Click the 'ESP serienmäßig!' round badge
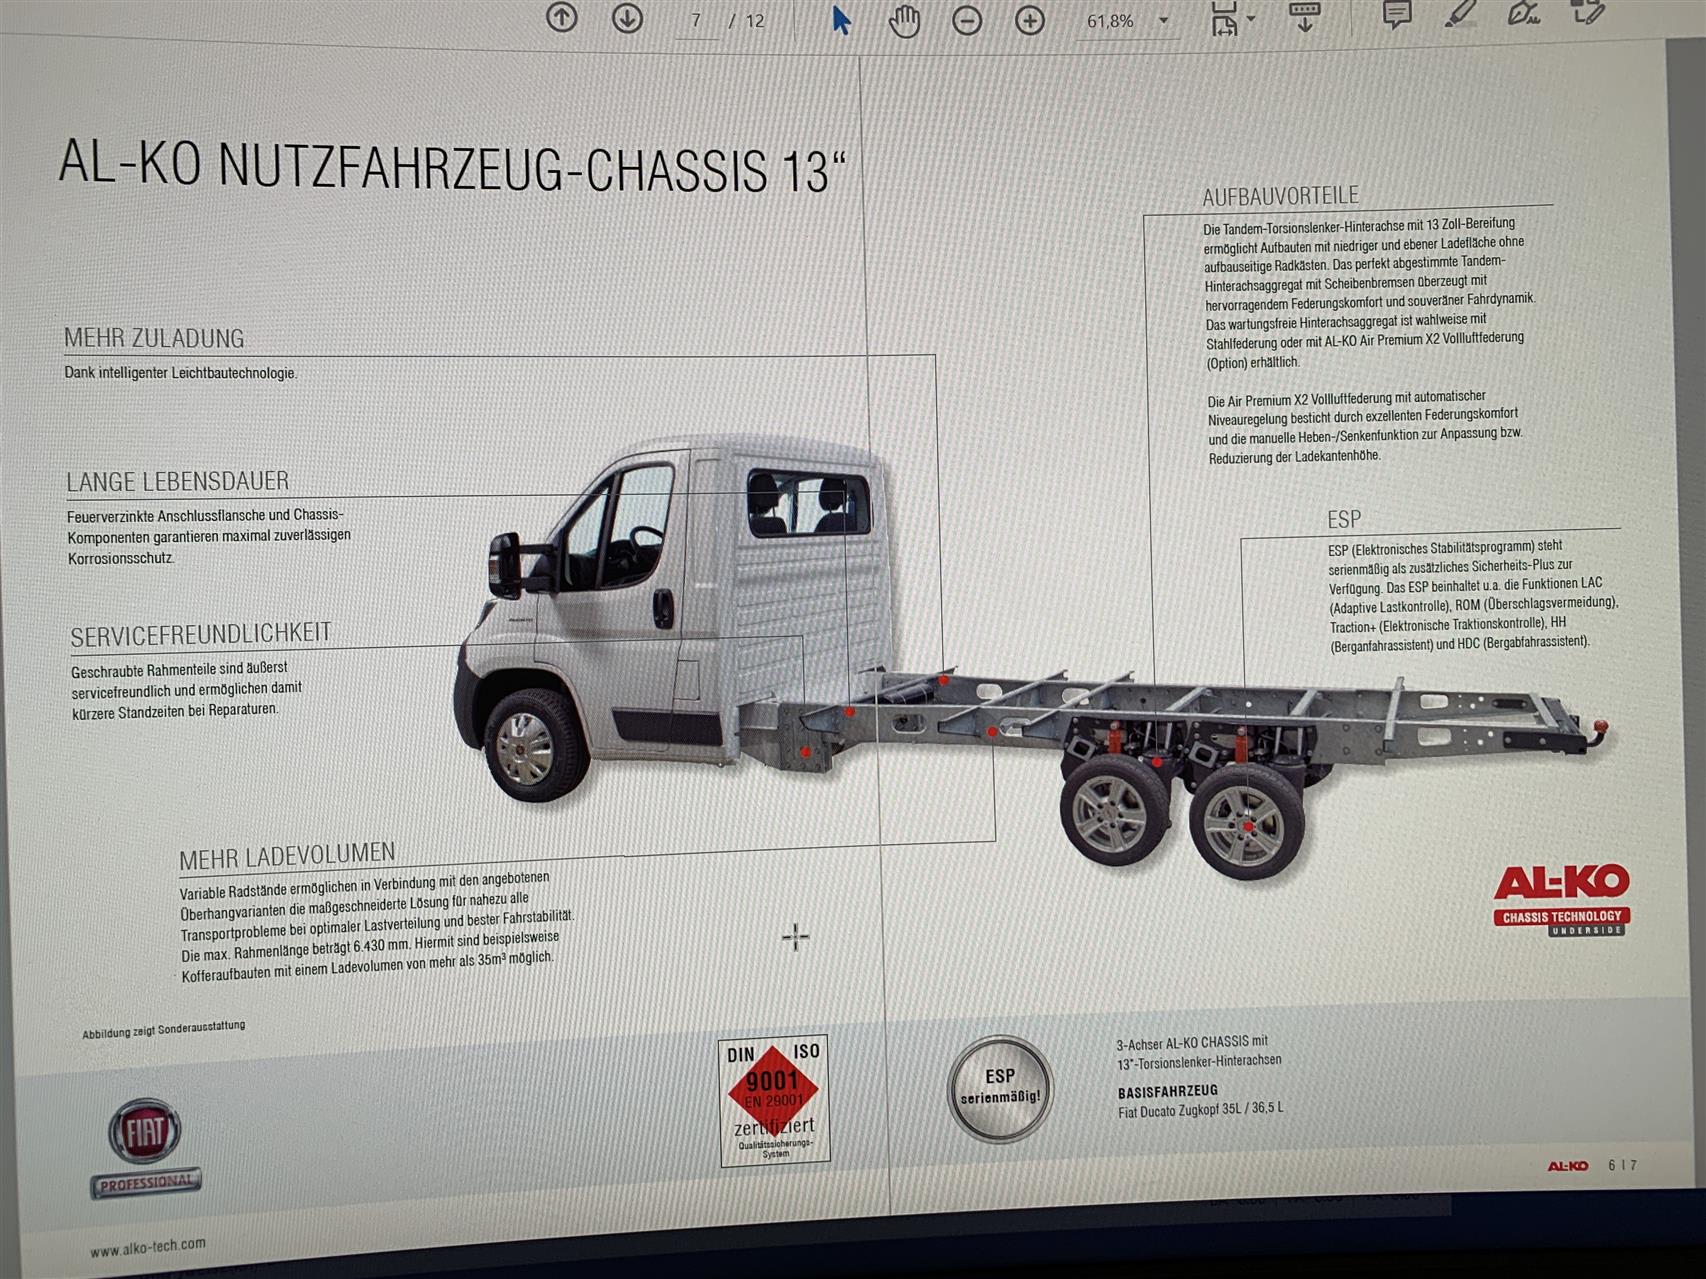Viewport: 1706px width, 1279px height. tap(1000, 1088)
